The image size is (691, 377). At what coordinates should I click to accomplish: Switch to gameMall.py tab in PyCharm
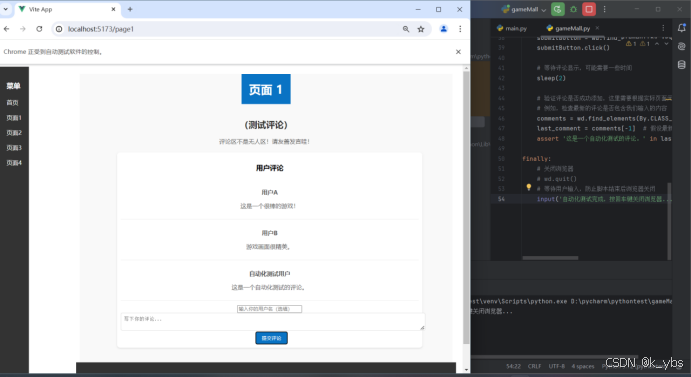[x=568, y=28]
